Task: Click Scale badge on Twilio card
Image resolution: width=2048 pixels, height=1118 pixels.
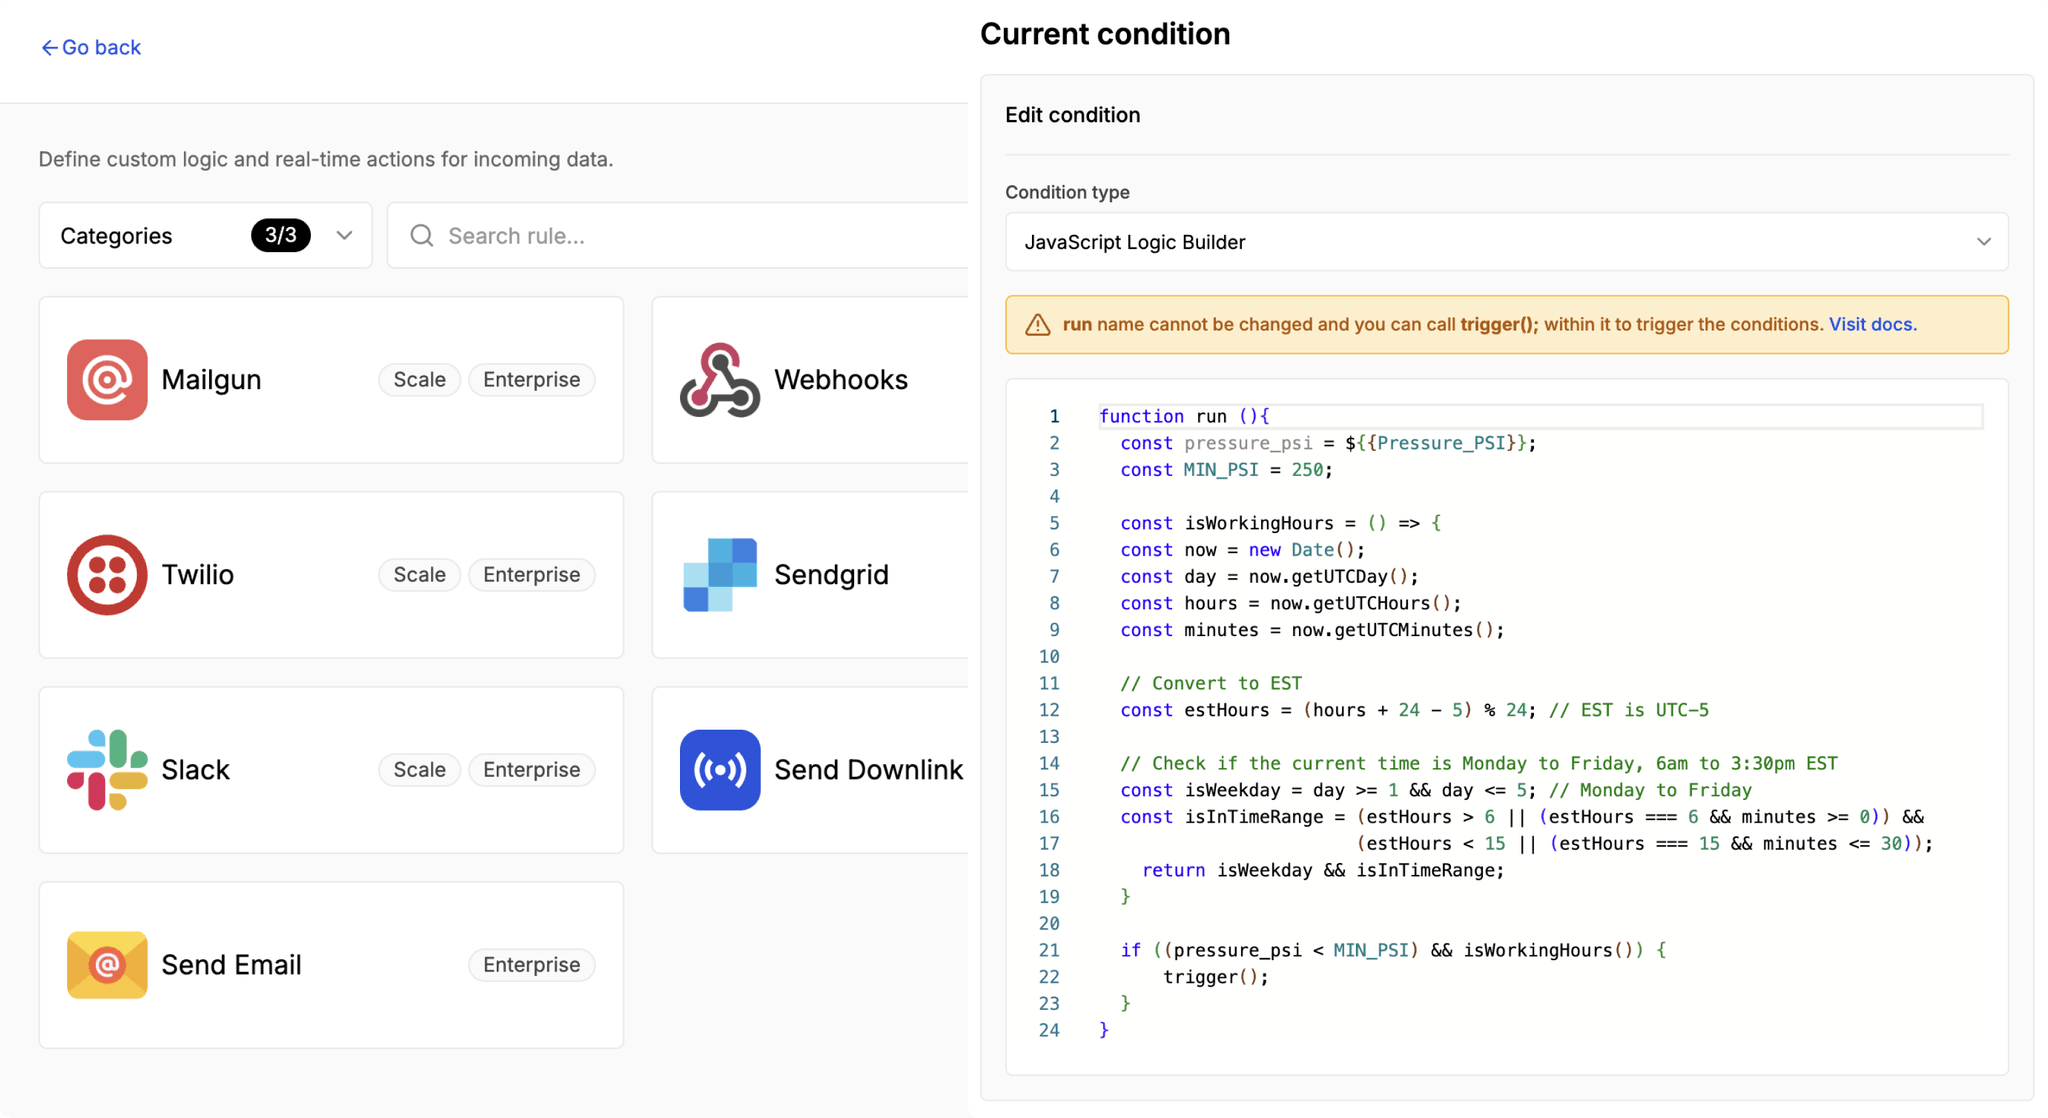Action: pyautogui.click(x=419, y=575)
